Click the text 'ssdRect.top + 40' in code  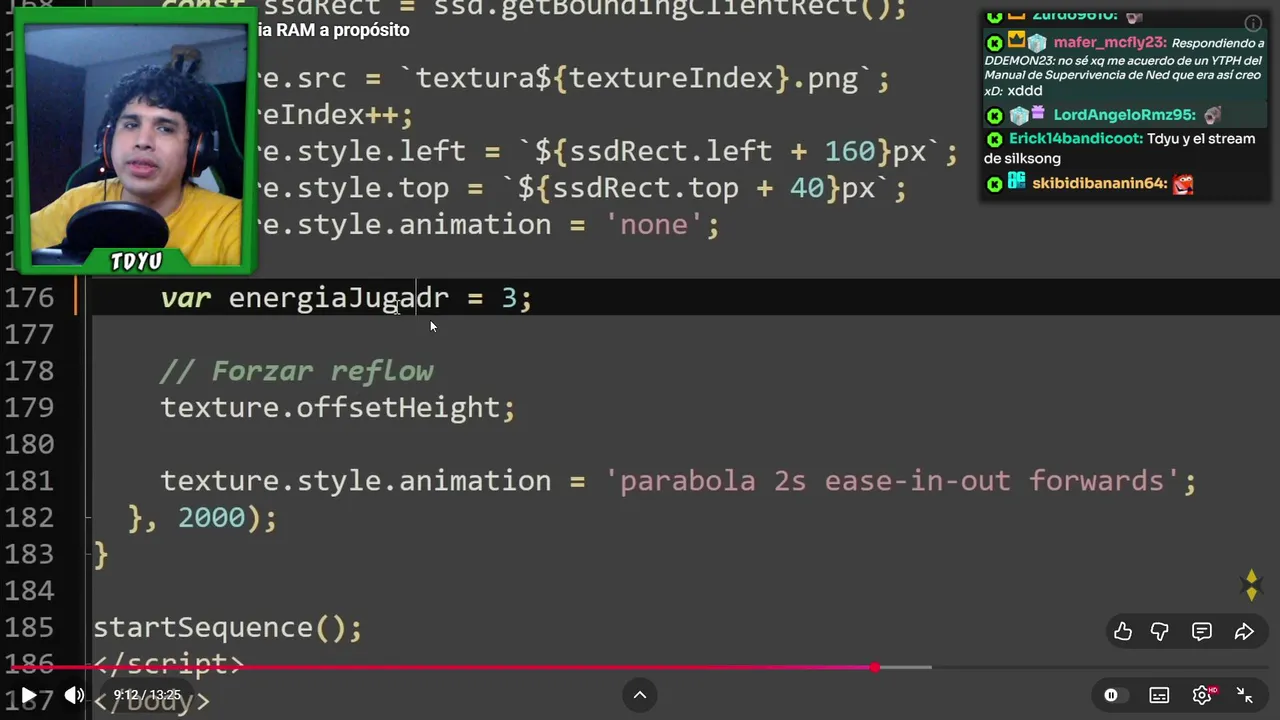click(x=688, y=188)
